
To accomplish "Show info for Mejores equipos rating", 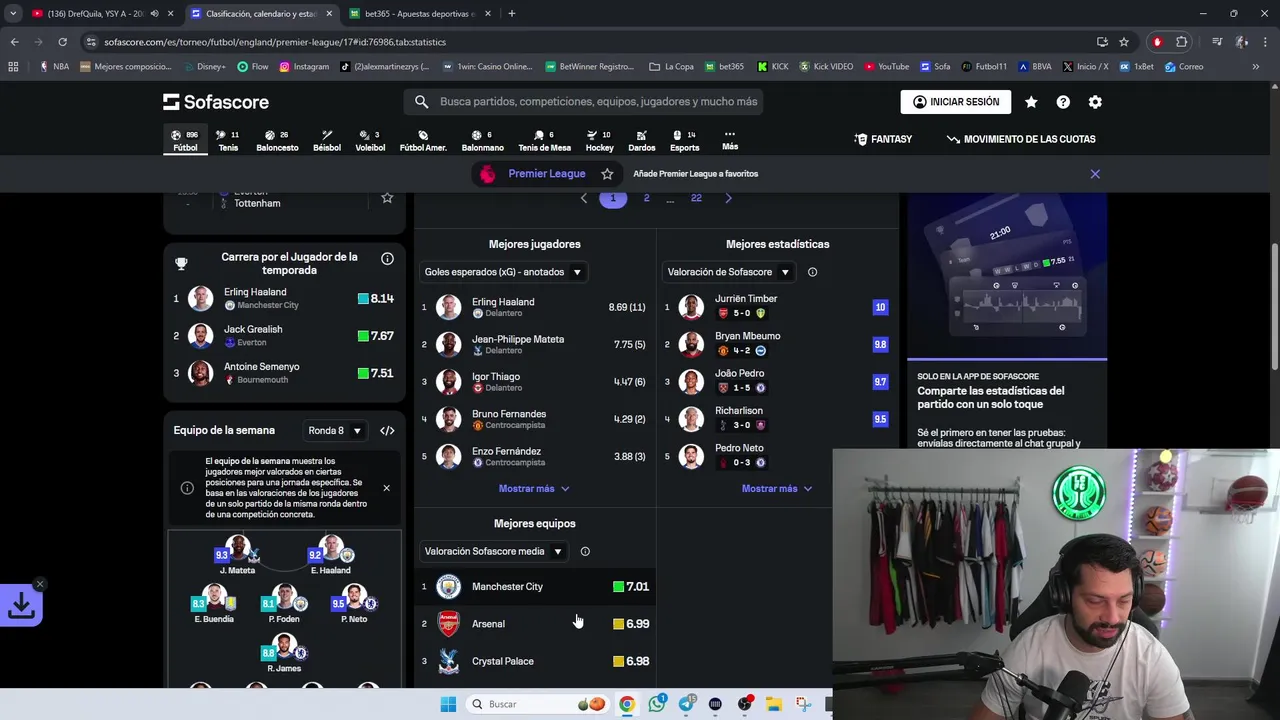I will (x=585, y=551).
